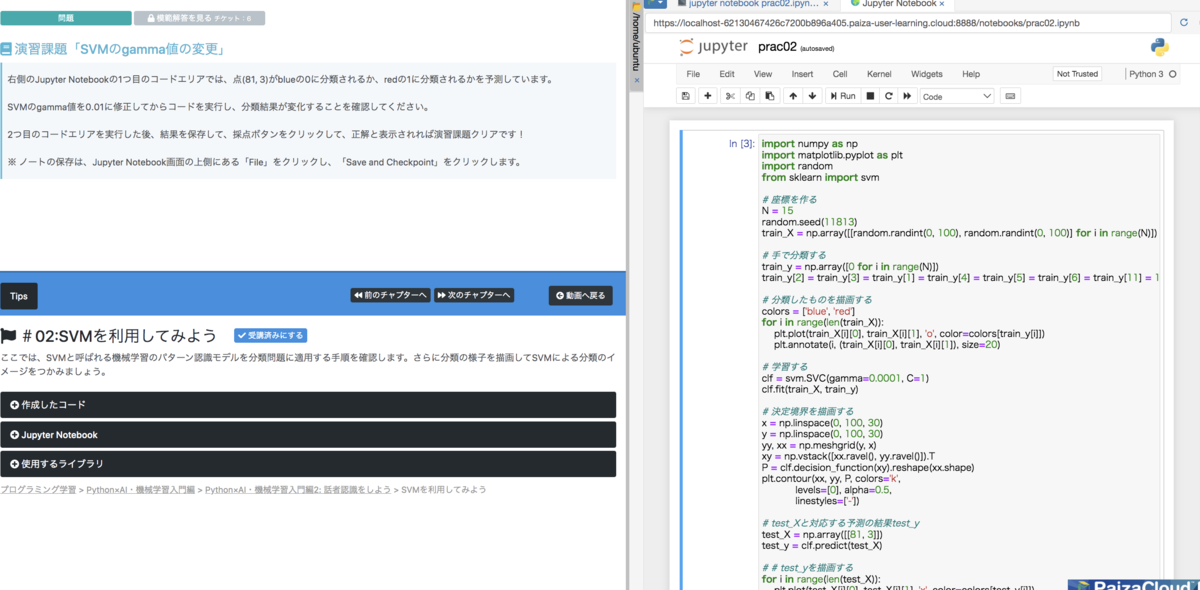Switch to the 問題 tab

(x=68, y=18)
